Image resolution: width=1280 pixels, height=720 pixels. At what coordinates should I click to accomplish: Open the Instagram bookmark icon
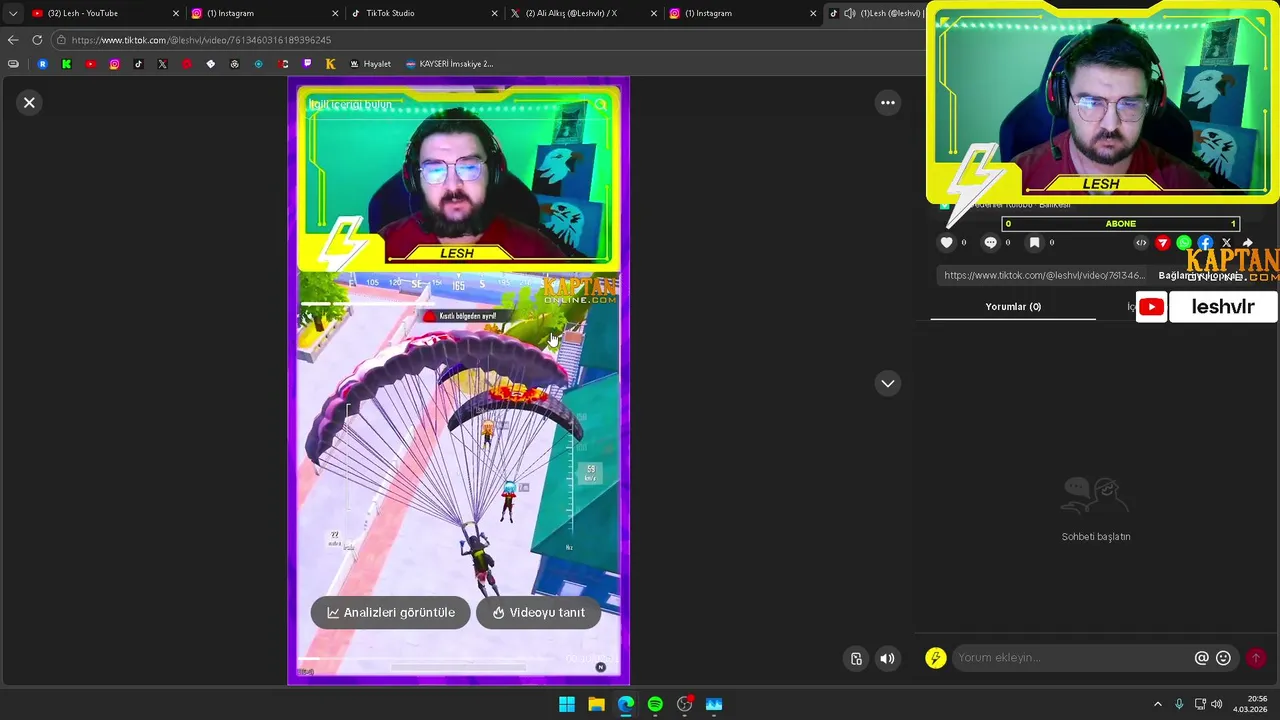click(114, 64)
